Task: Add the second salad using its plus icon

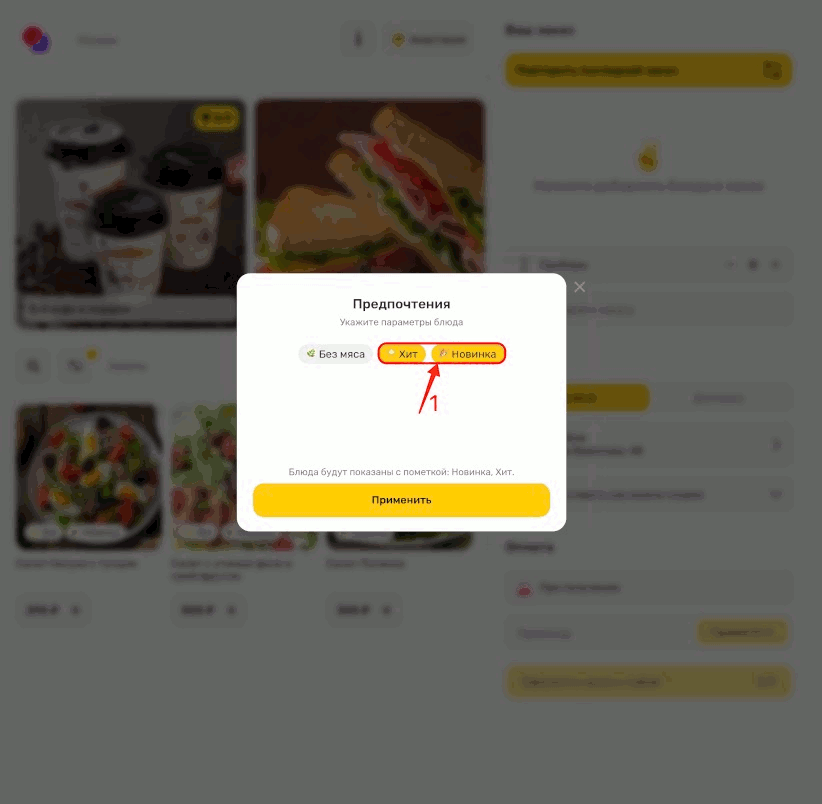Action: click(231, 610)
